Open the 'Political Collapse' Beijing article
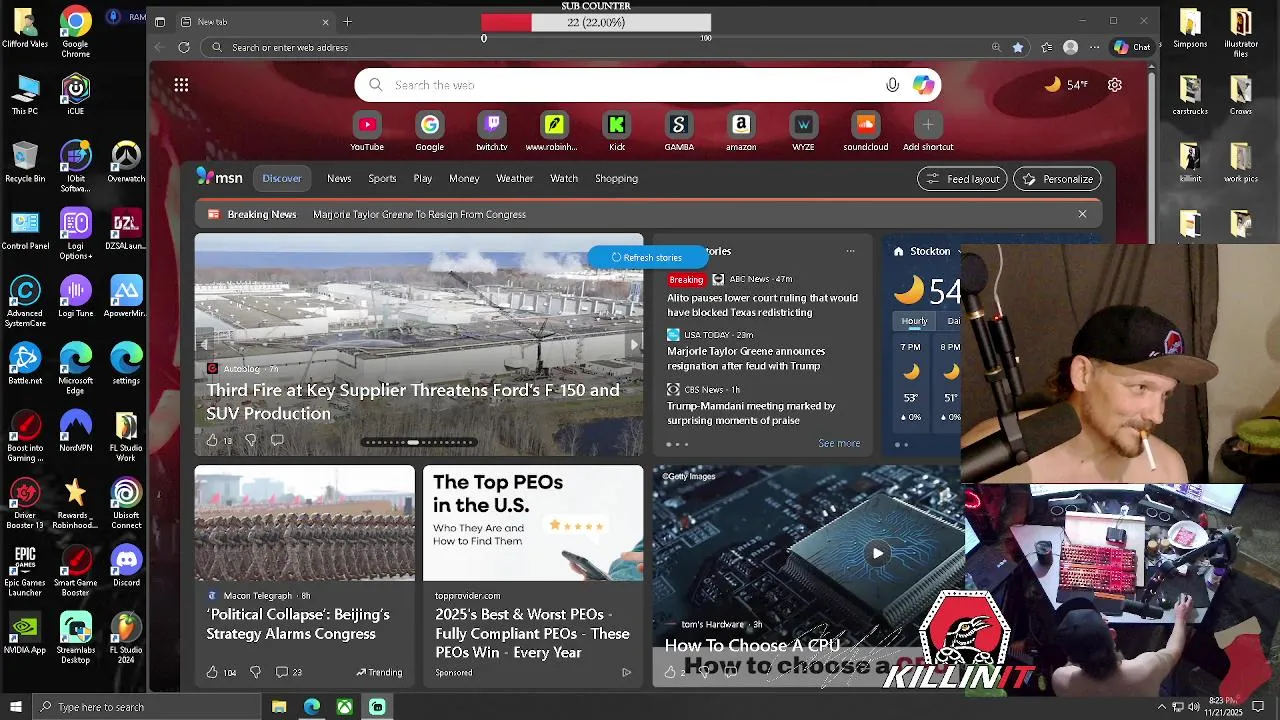The height and width of the screenshot is (720, 1280). [298, 624]
